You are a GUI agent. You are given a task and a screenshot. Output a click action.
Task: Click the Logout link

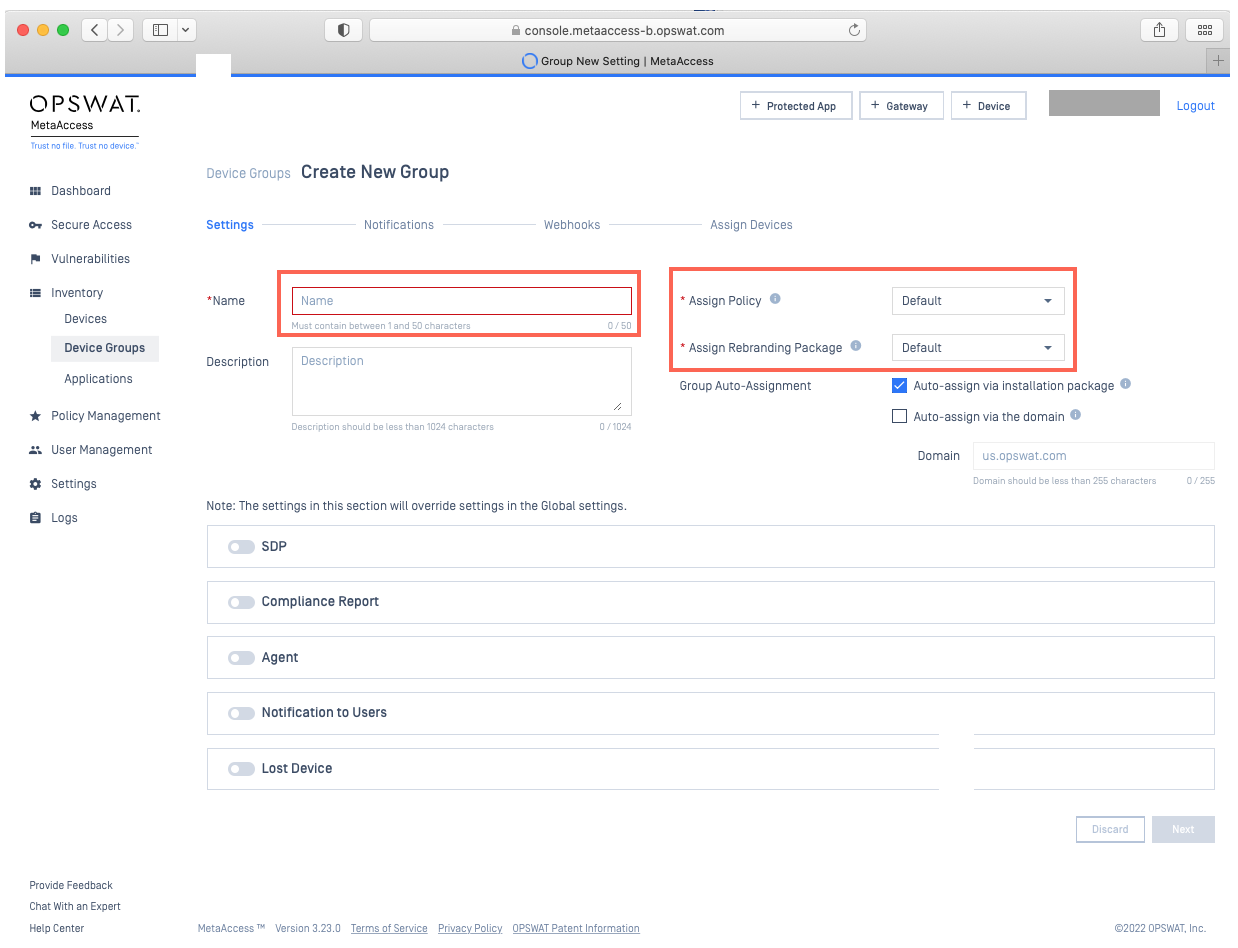(x=1196, y=106)
